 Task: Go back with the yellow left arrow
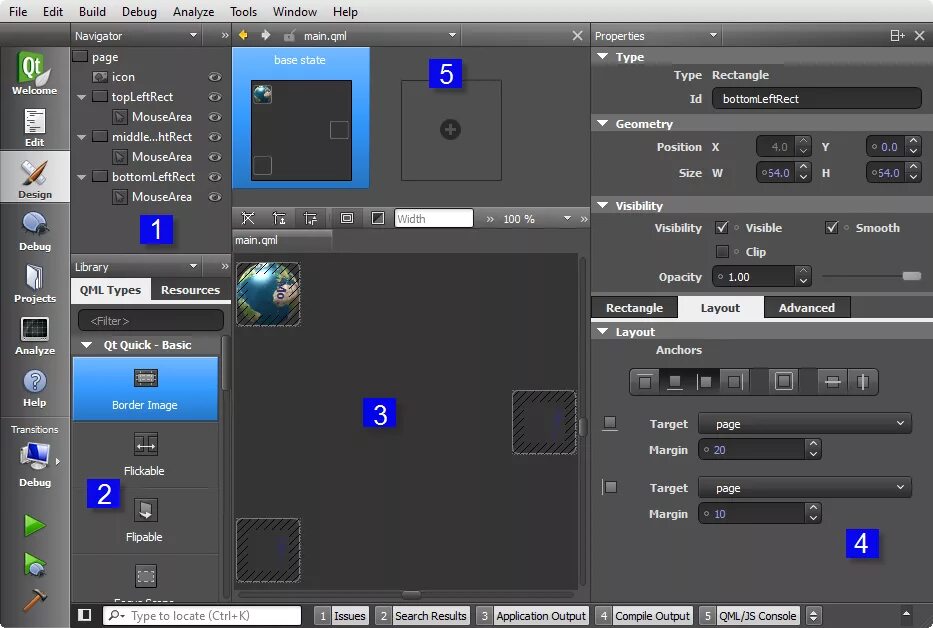point(243,35)
